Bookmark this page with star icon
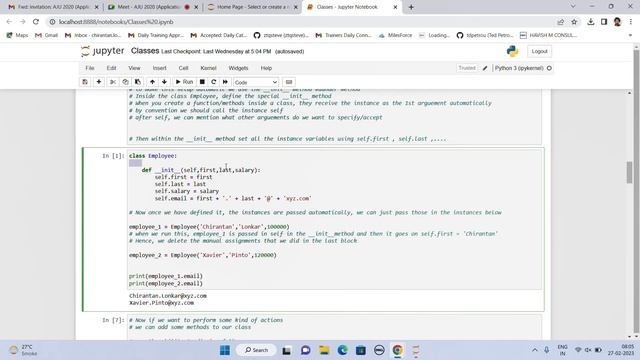This screenshot has width=640, height=360. click(x=574, y=22)
